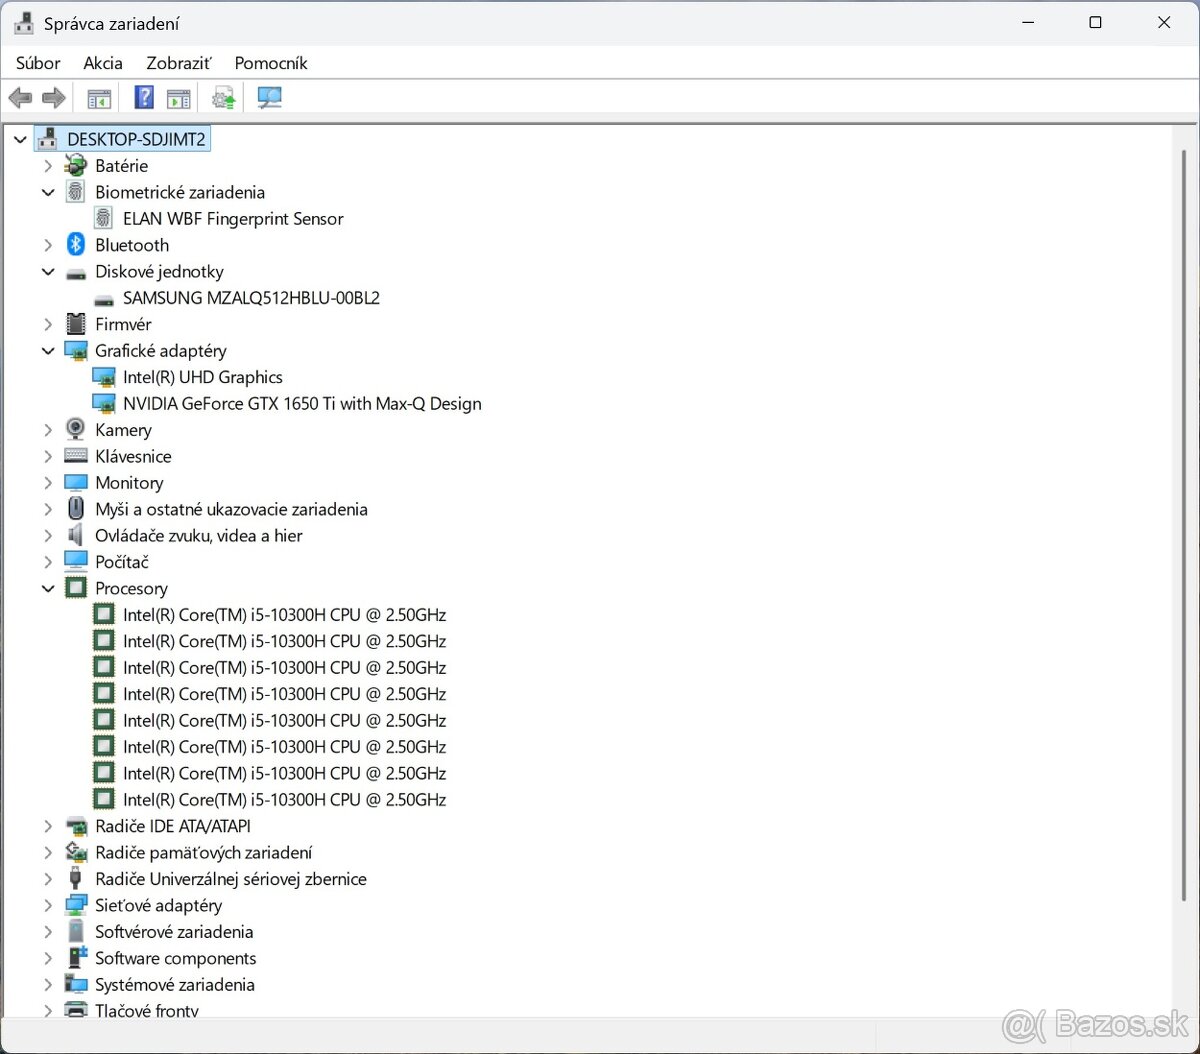Image resolution: width=1200 pixels, height=1054 pixels.
Task: Click the ELAN WBF Fingerprint Sensor icon
Action: coord(103,219)
